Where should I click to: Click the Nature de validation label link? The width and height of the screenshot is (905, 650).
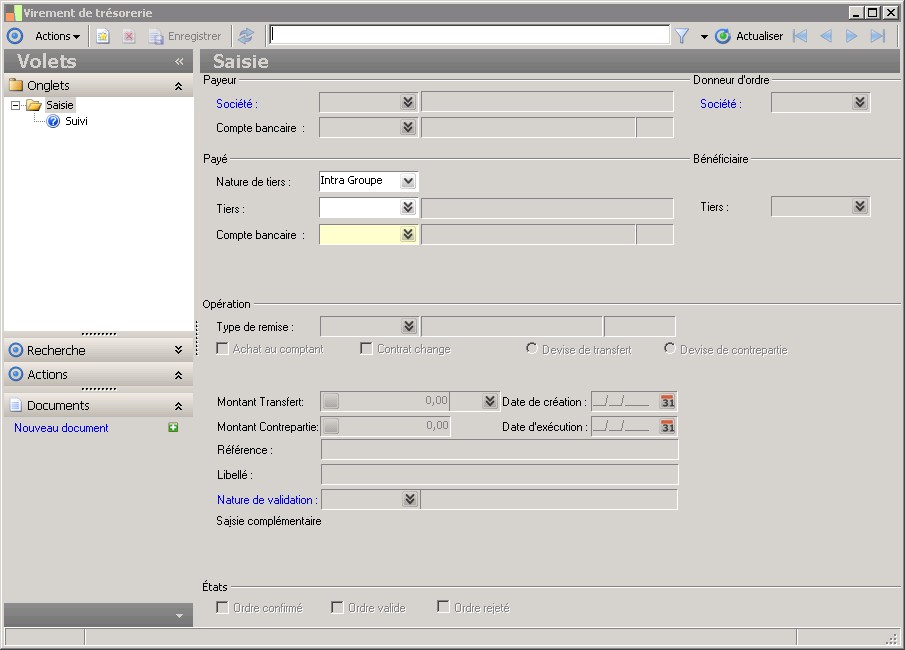(266, 500)
